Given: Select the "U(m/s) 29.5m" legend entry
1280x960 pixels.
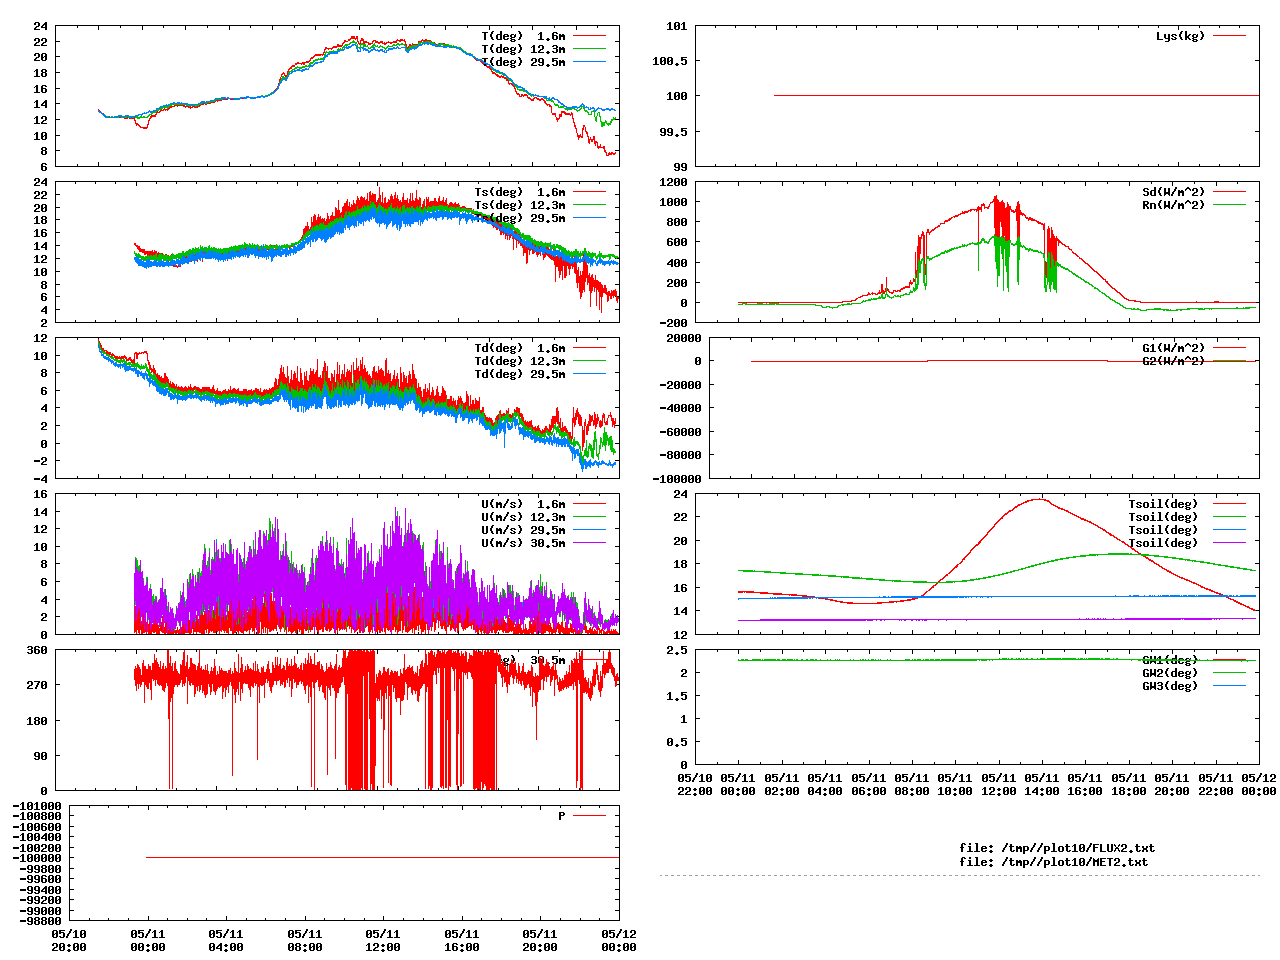Looking at the screenshot, I should (523, 530).
